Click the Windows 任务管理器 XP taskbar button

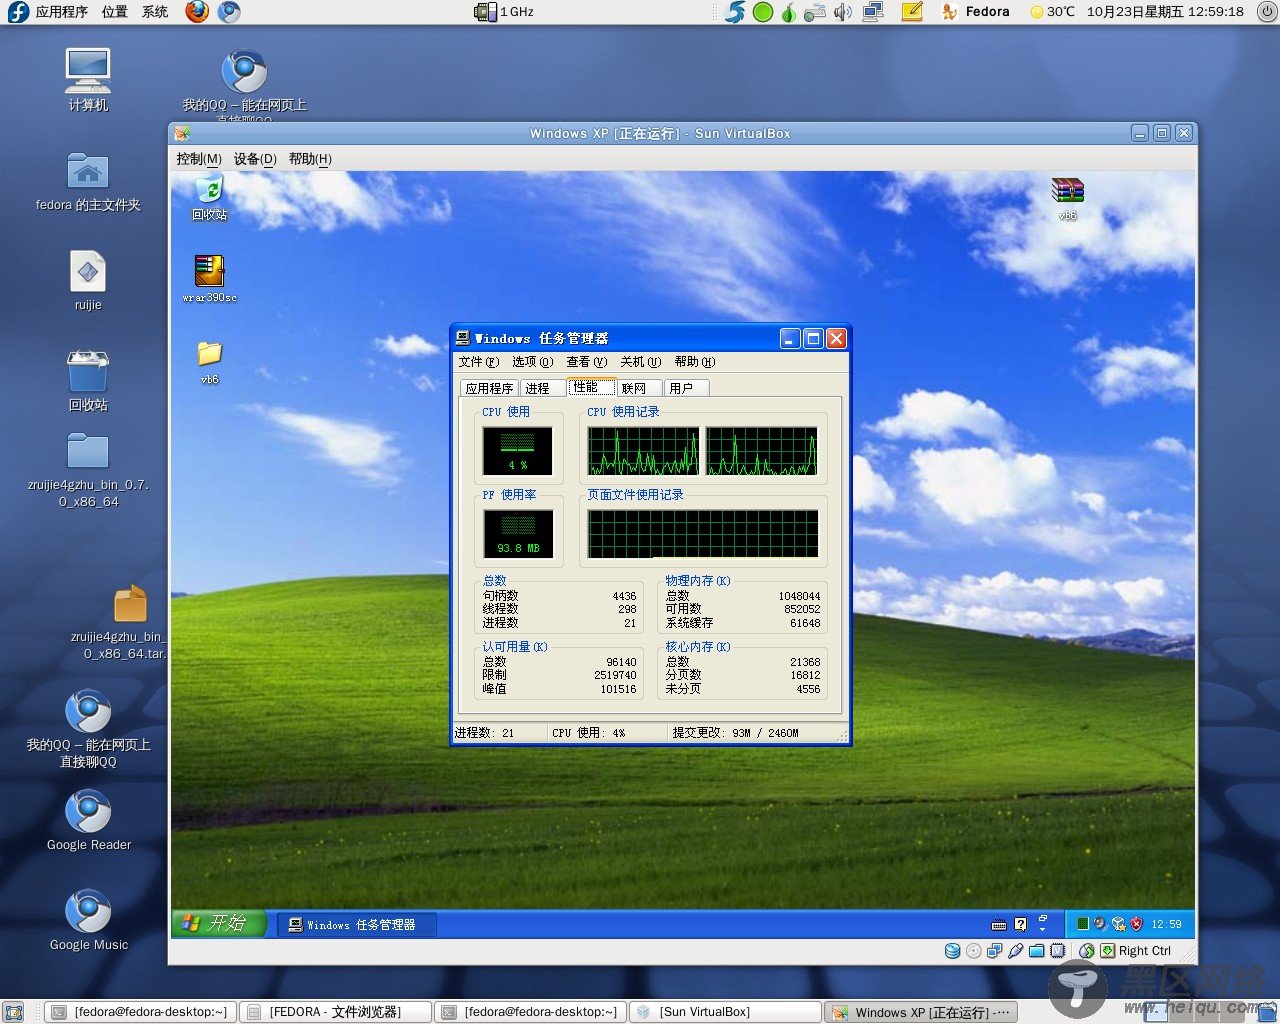coord(358,925)
